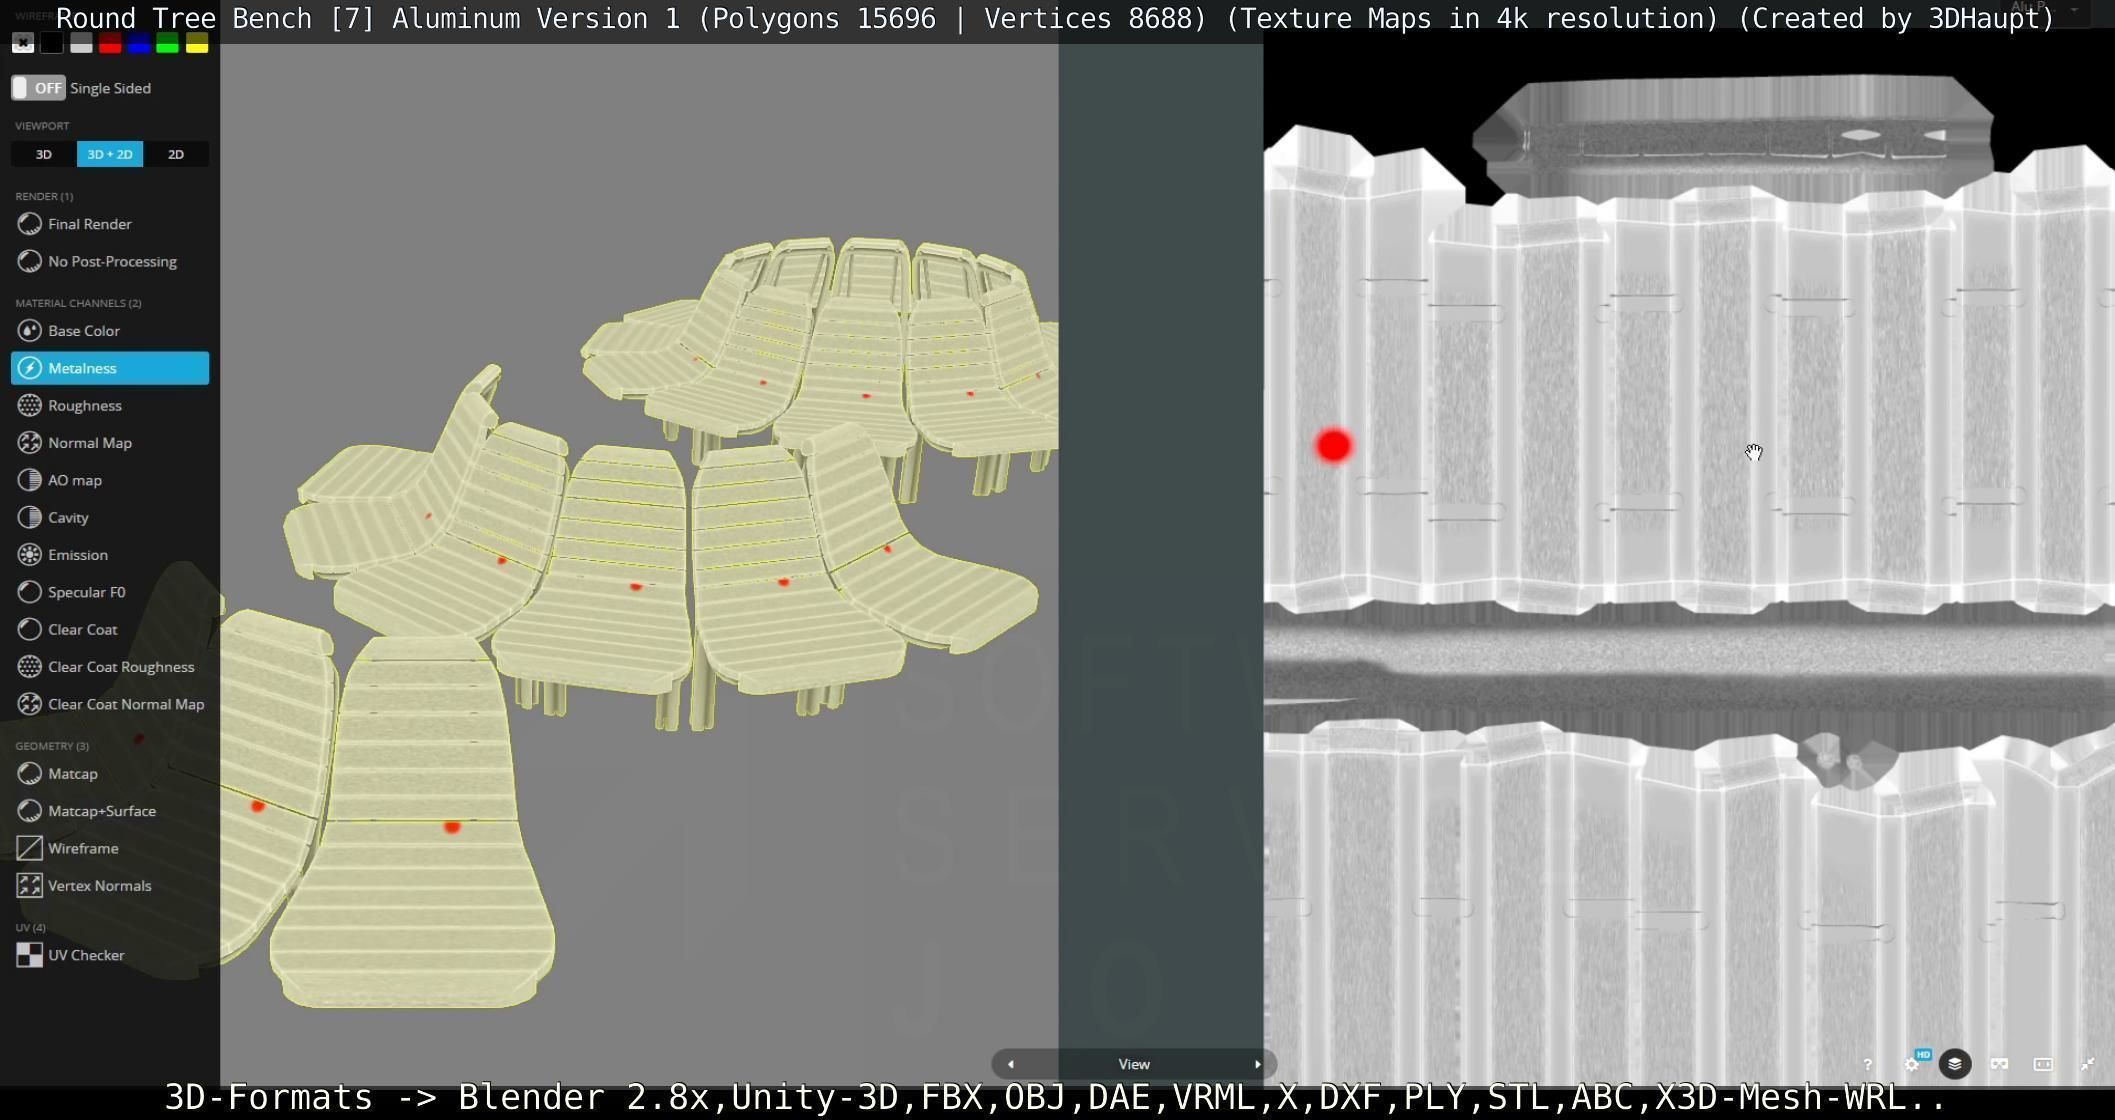The image size is (2115, 1120).
Task: Open the model inspector layers icon
Action: click(1954, 1064)
